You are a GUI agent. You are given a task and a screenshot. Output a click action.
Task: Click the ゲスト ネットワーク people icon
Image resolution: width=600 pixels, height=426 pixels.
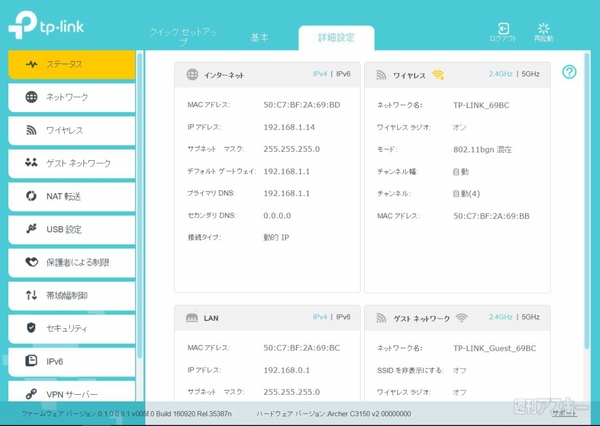click(x=31, y=162)
